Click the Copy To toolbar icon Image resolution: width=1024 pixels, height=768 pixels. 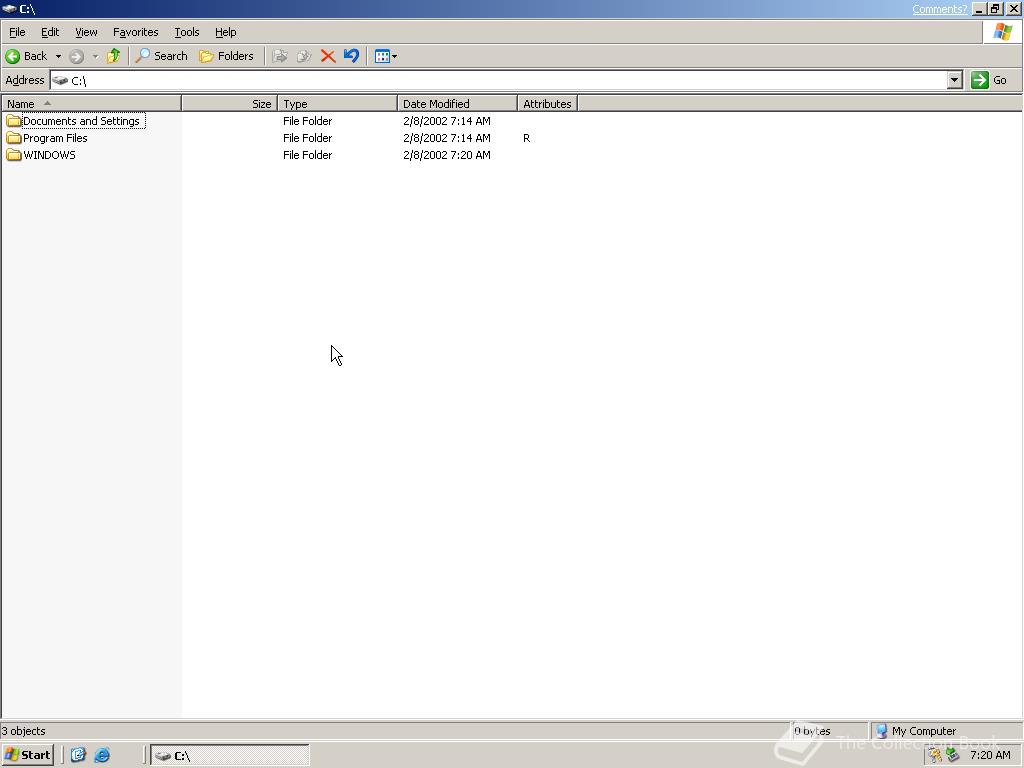click(304, 56)
